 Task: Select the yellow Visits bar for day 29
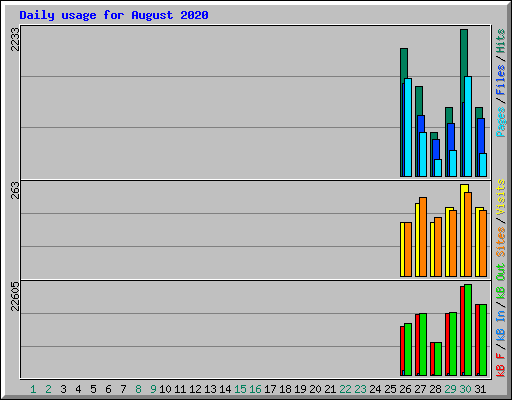point(448,242)
